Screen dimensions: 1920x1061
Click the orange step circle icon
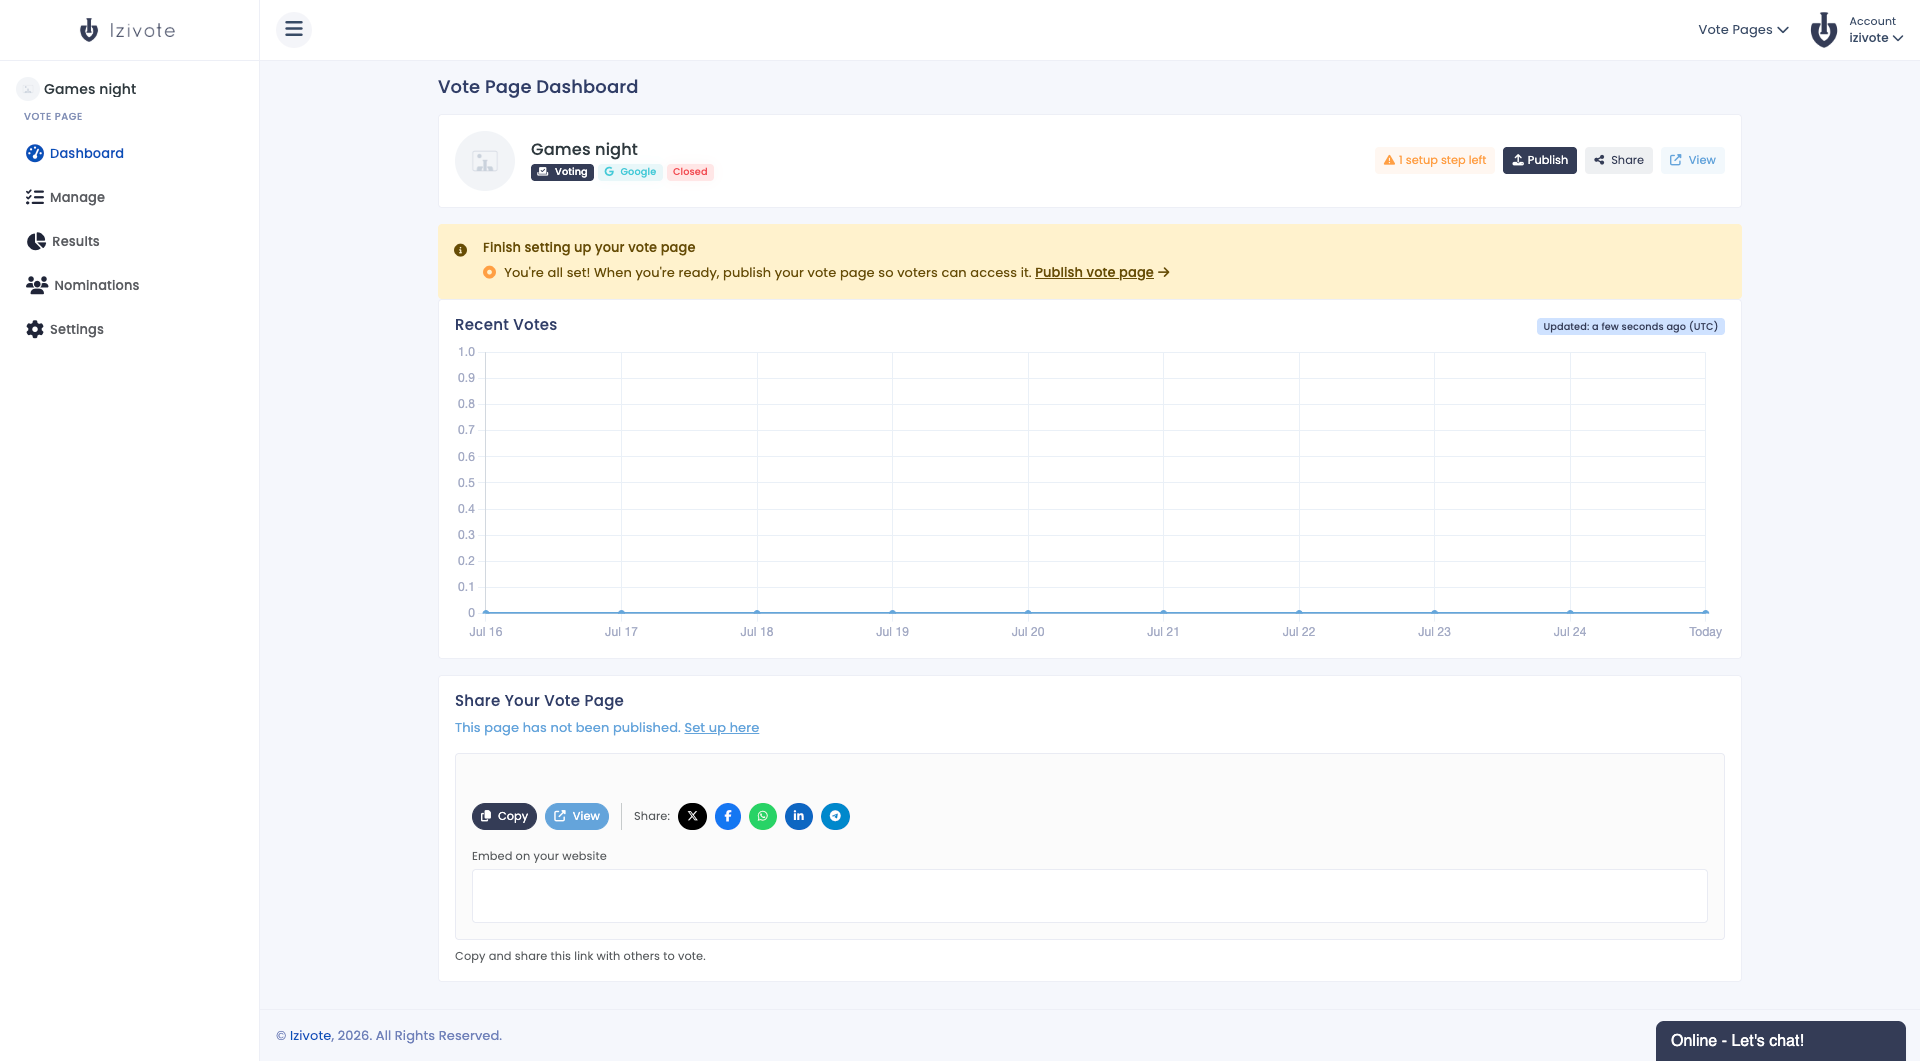[489, 272]
